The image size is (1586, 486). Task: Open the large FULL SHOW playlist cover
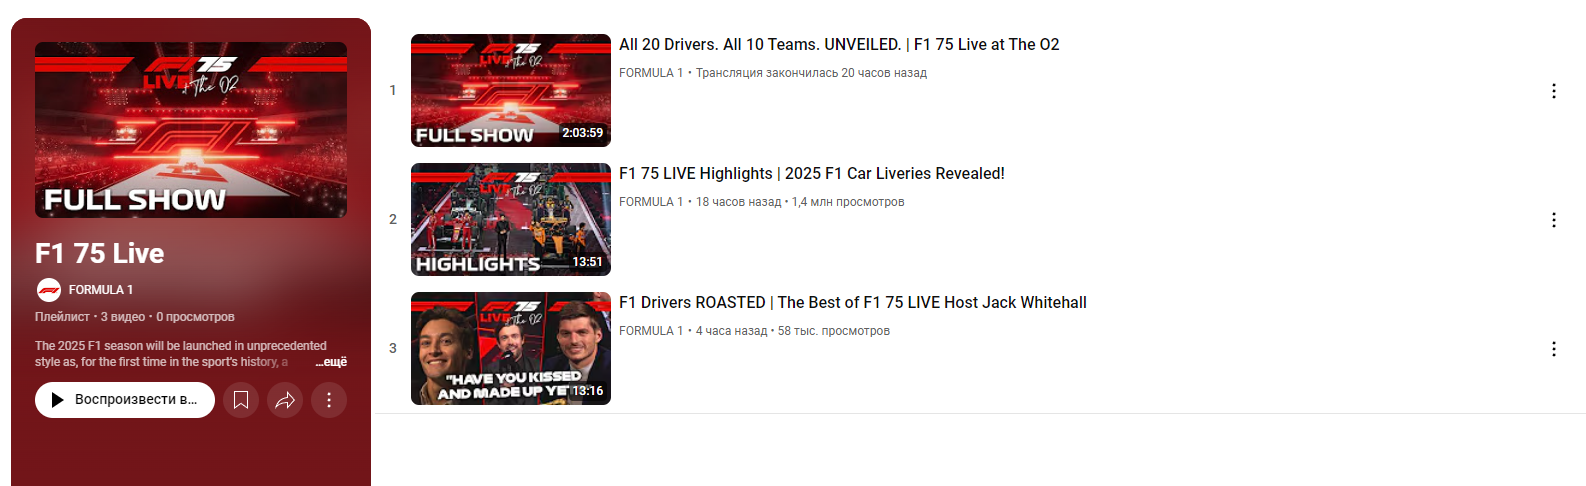(191, 130)
